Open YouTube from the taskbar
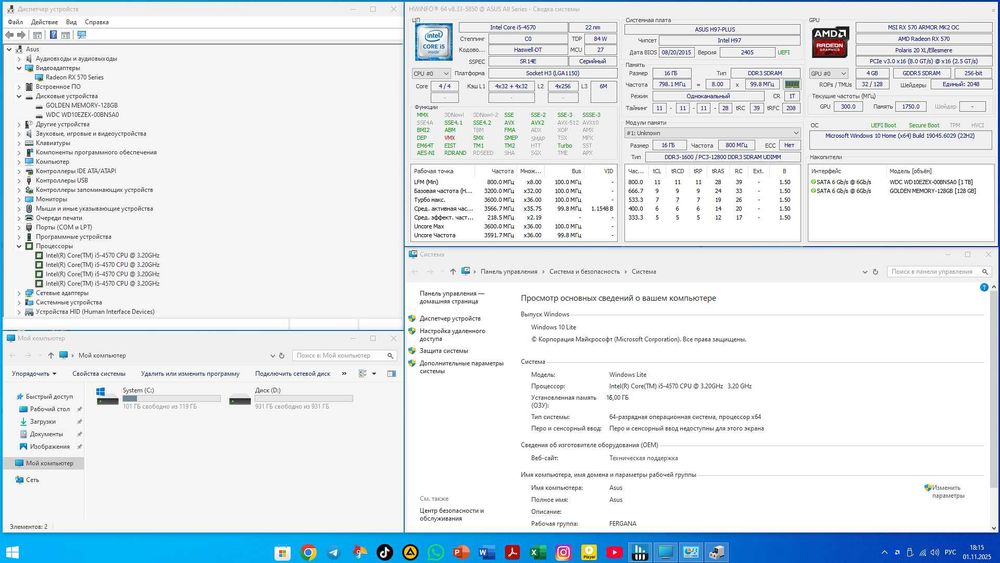 (614, 552)
